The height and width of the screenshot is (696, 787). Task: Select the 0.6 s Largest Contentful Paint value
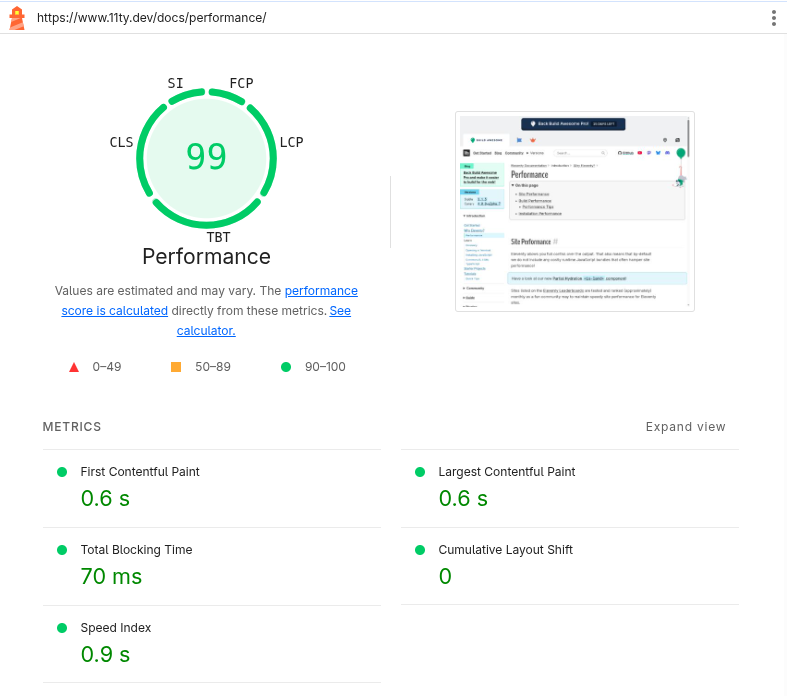point(463,498)
